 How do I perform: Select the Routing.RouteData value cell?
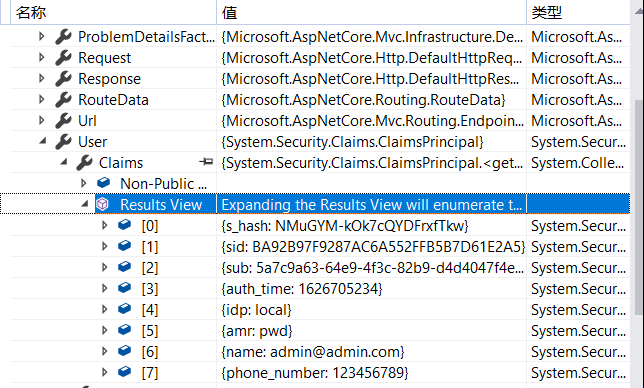[363, 100]
